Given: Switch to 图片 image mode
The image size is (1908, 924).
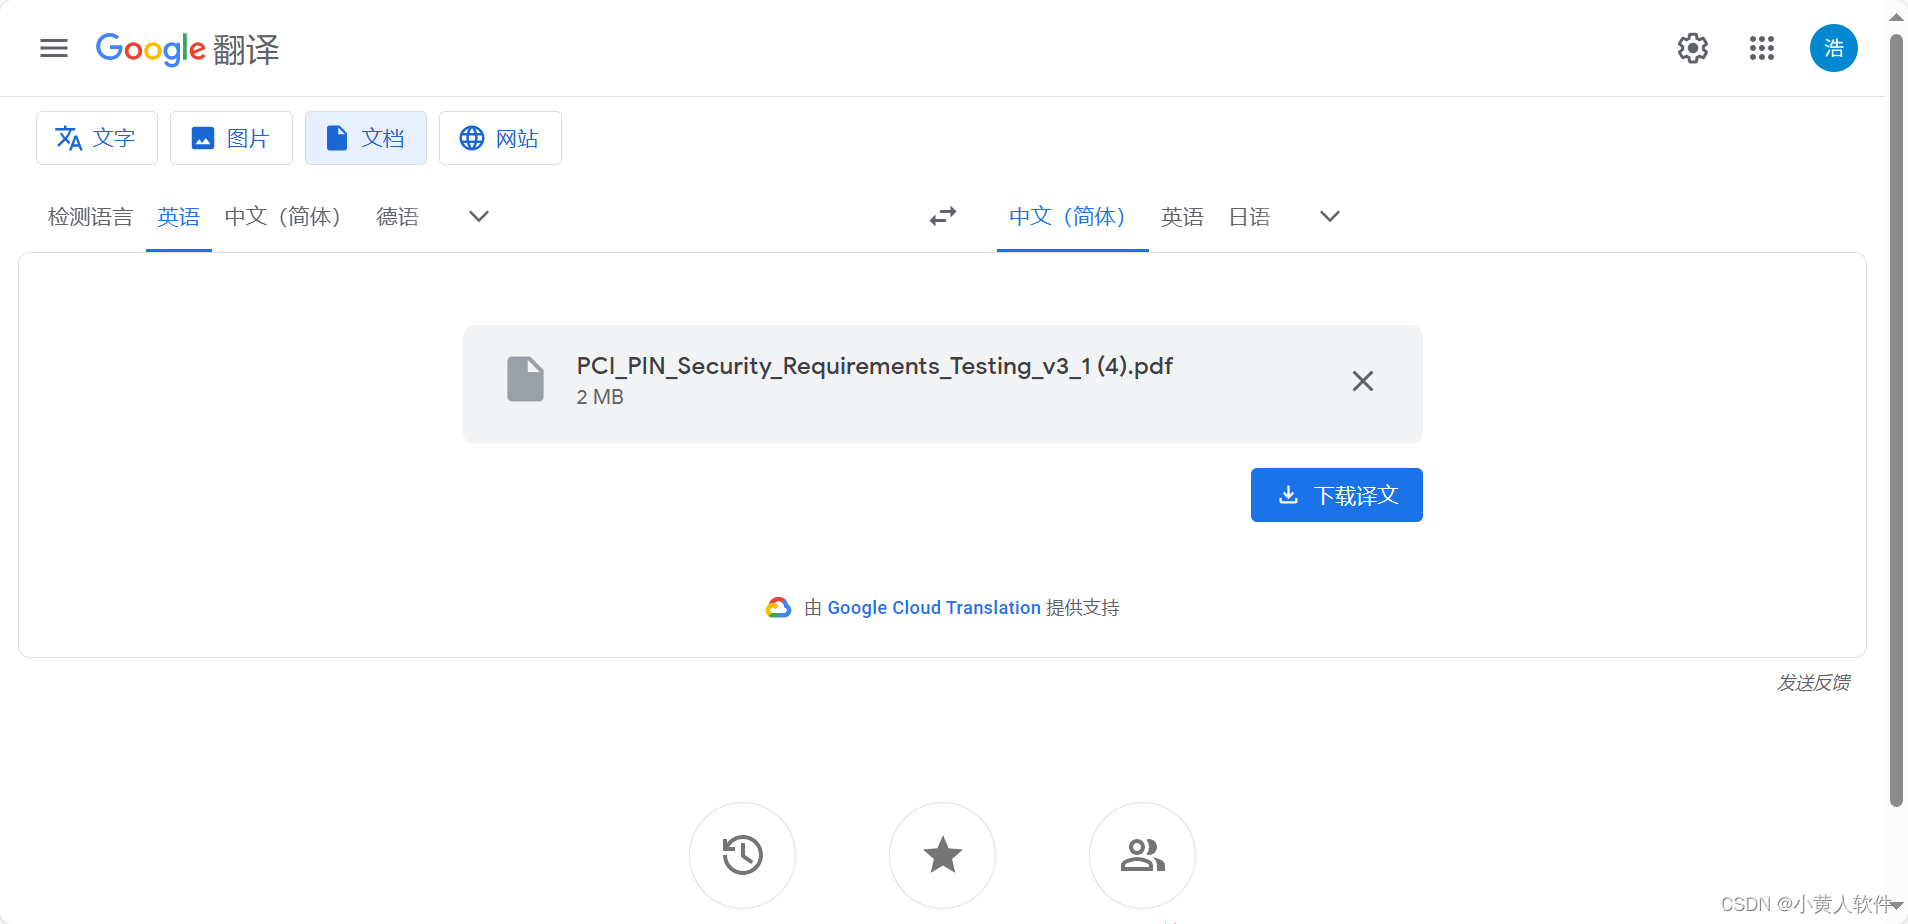Looking at the screenshot, I should (x=231, y=138).
